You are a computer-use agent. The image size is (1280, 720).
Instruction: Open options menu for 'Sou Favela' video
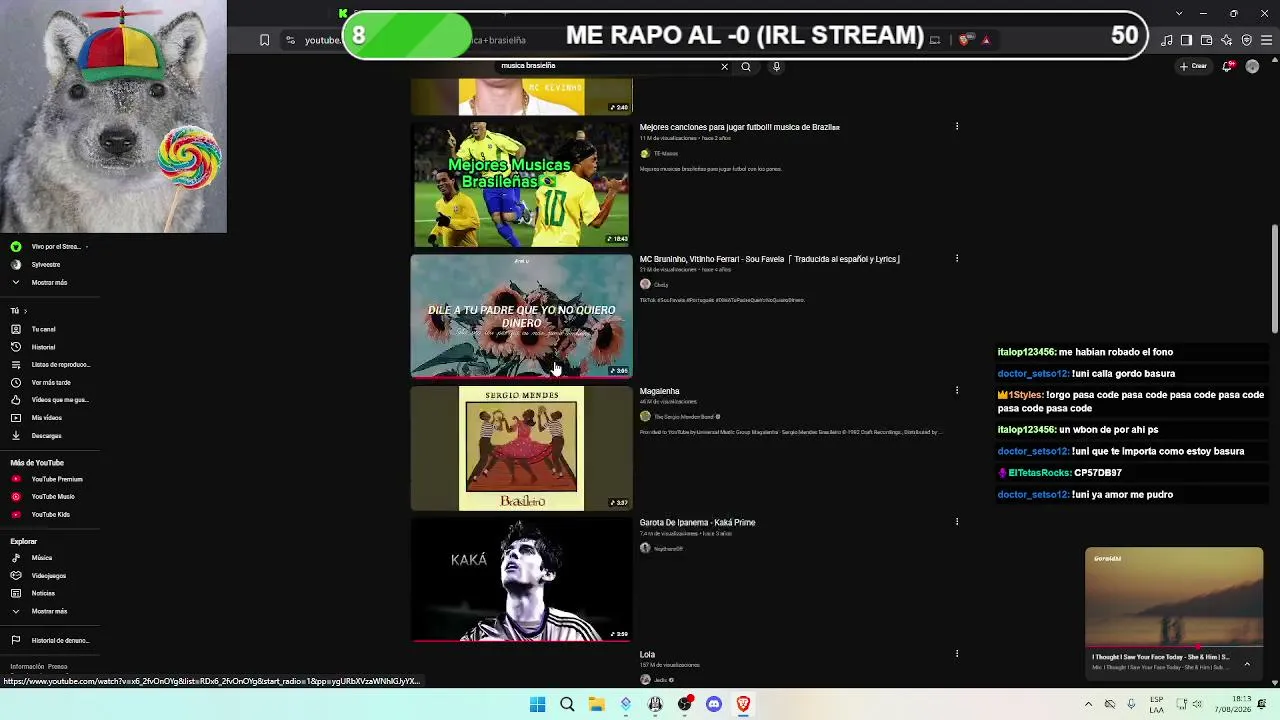[957, 259]
